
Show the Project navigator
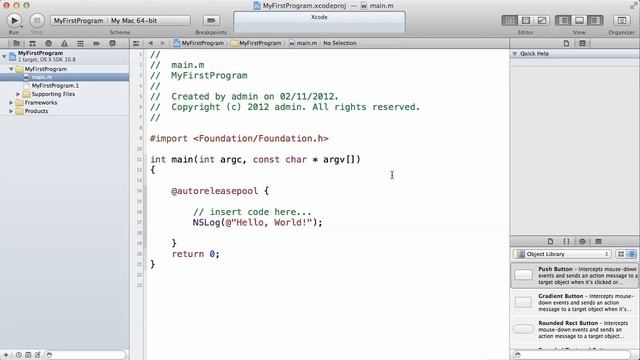click(x=16, y=43)
